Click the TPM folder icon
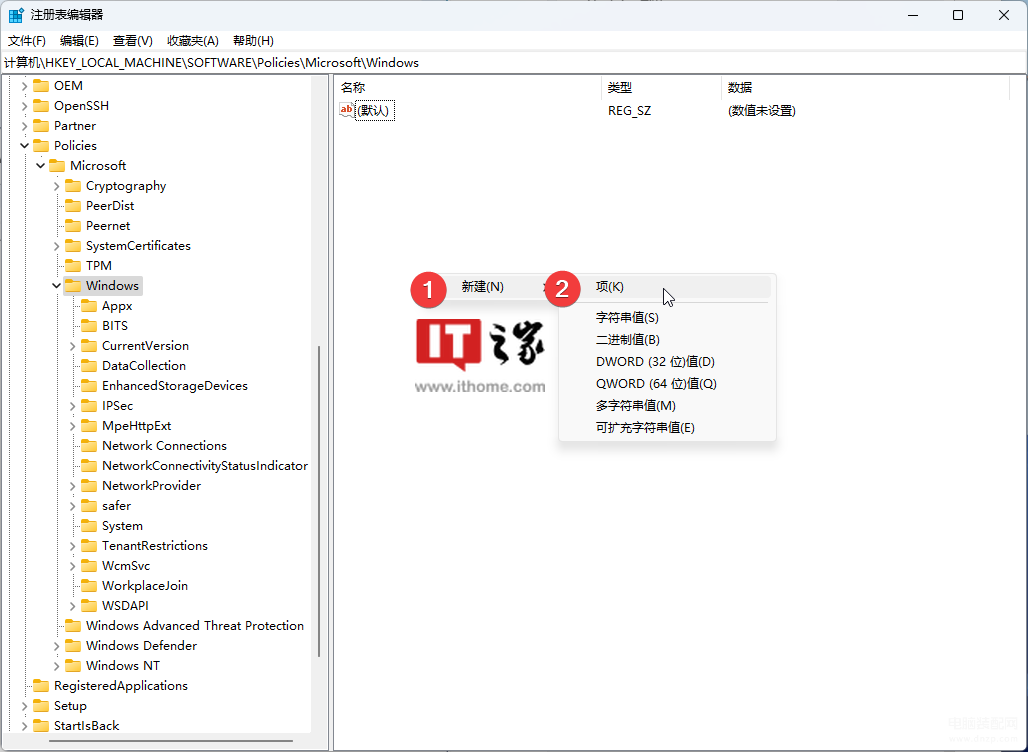1028x752 pixels. point(73,266)
